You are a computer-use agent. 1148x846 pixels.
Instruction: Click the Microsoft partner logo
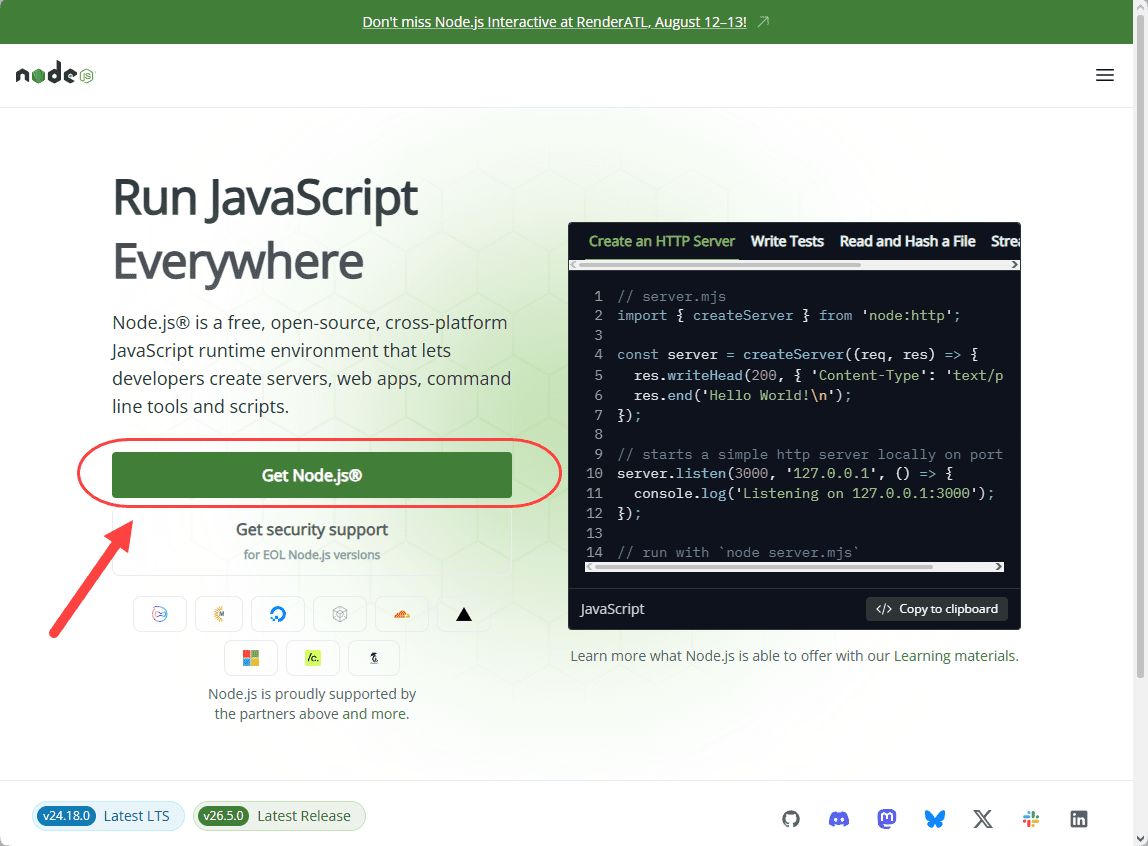251,658
